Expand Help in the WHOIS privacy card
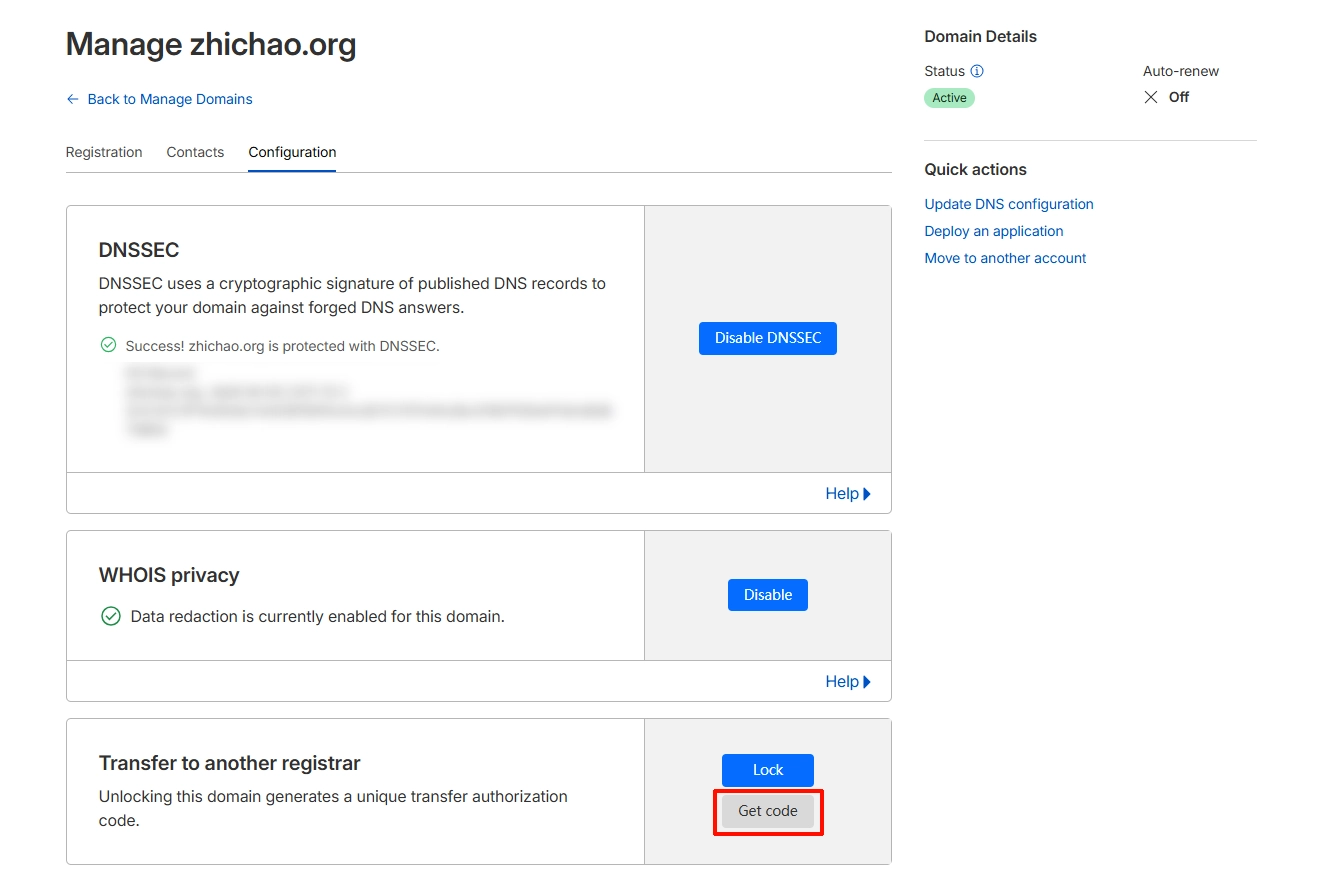This screenshot has width=1344, height=889. [847, 681]
